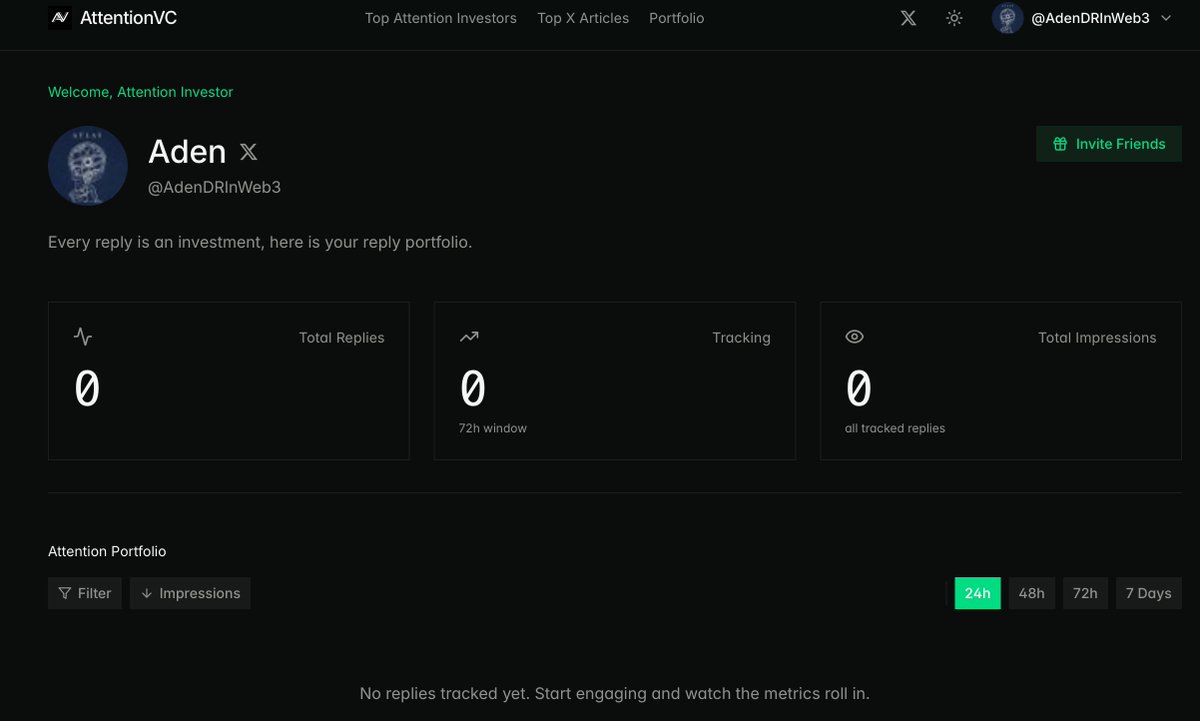Image resolution: width=1200 pixels, height=721 pixels.
Task: Click the Invite Friends button
Action: pyautogui.click(x=1109, y=144)
